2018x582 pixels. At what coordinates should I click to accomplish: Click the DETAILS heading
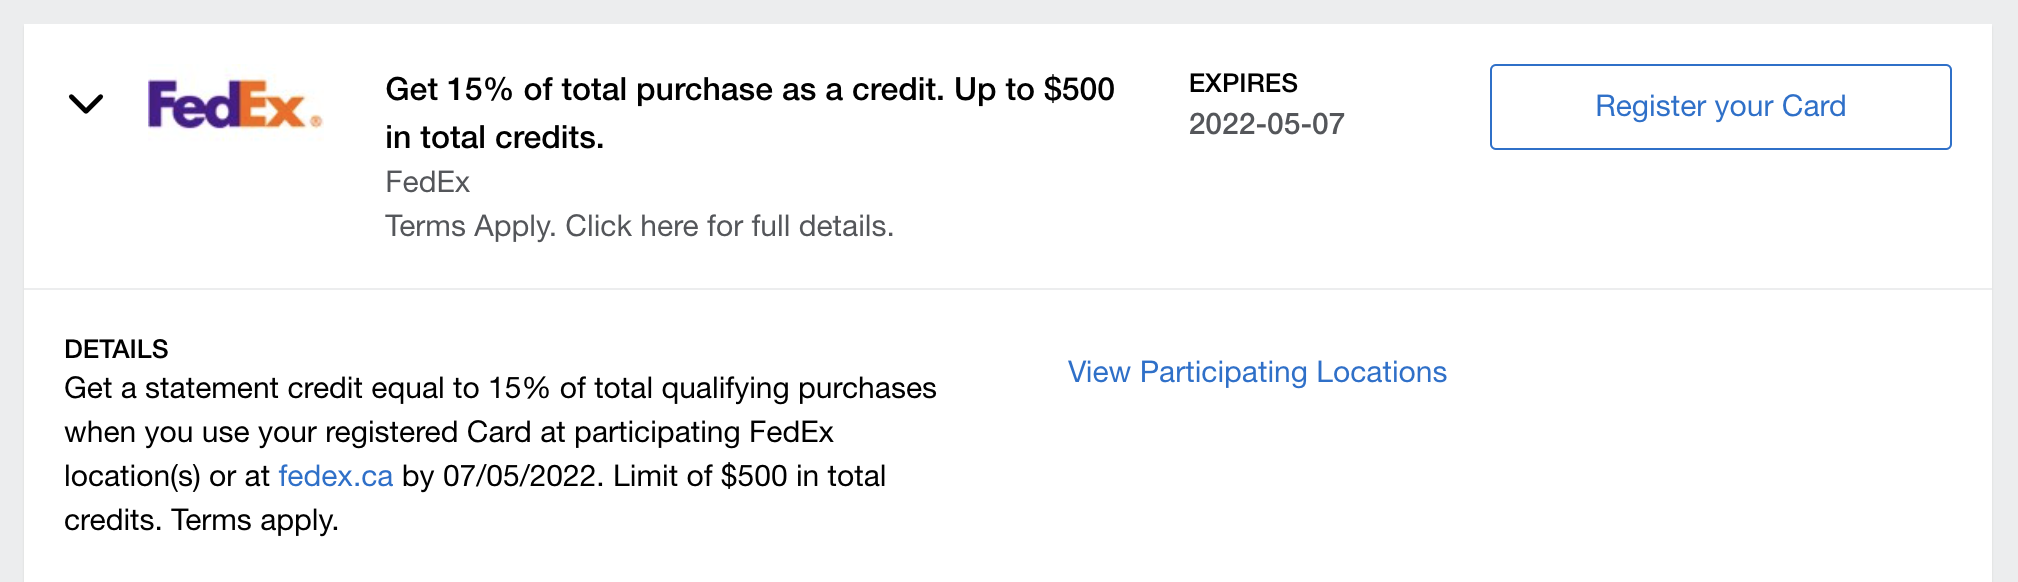pos(116,349)
